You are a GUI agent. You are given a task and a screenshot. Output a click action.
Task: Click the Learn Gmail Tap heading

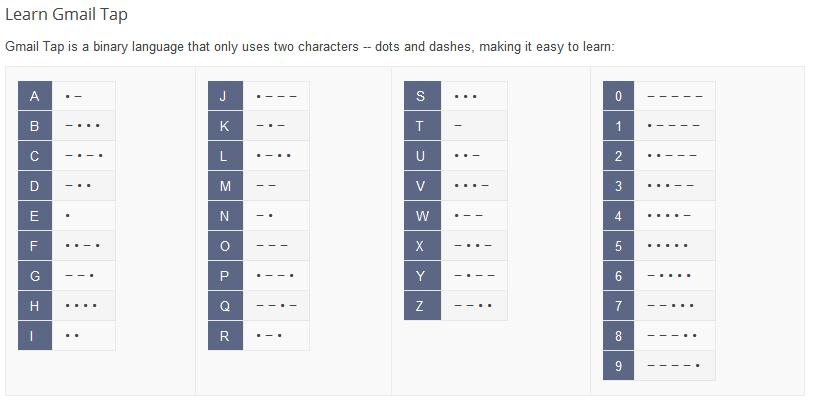66,15
